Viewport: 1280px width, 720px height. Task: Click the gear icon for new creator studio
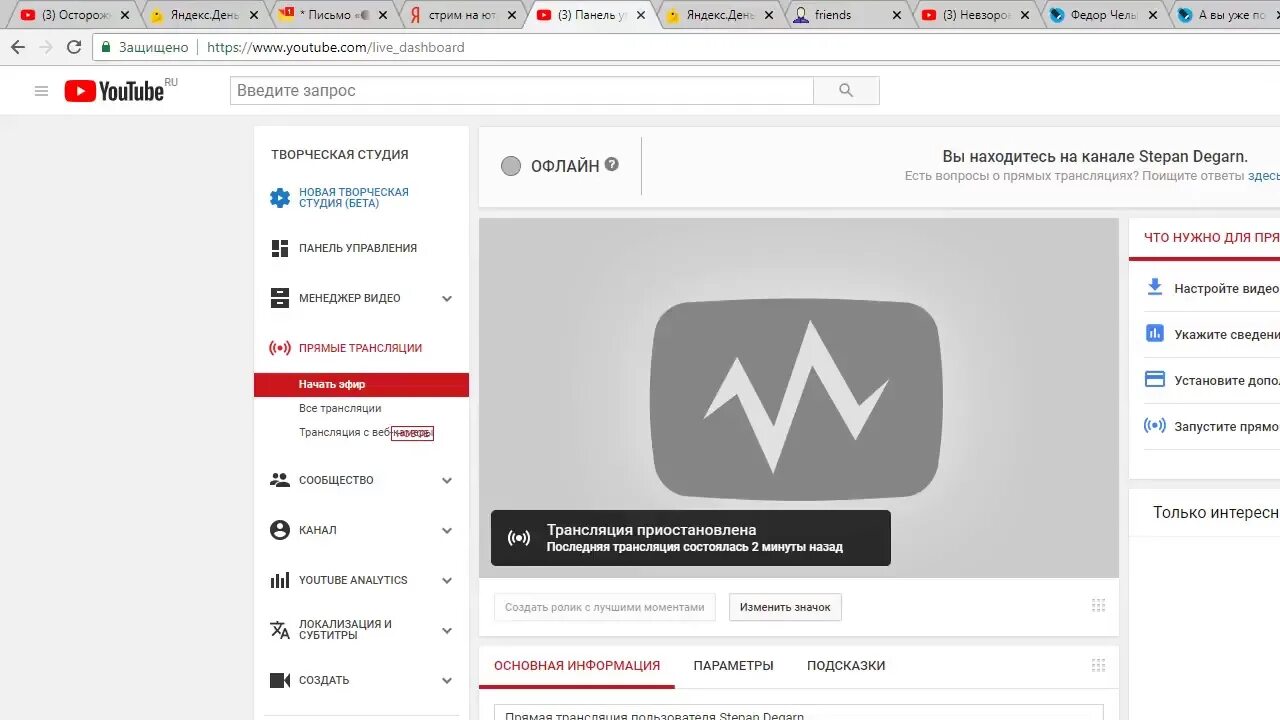click(x=280, y=198)
